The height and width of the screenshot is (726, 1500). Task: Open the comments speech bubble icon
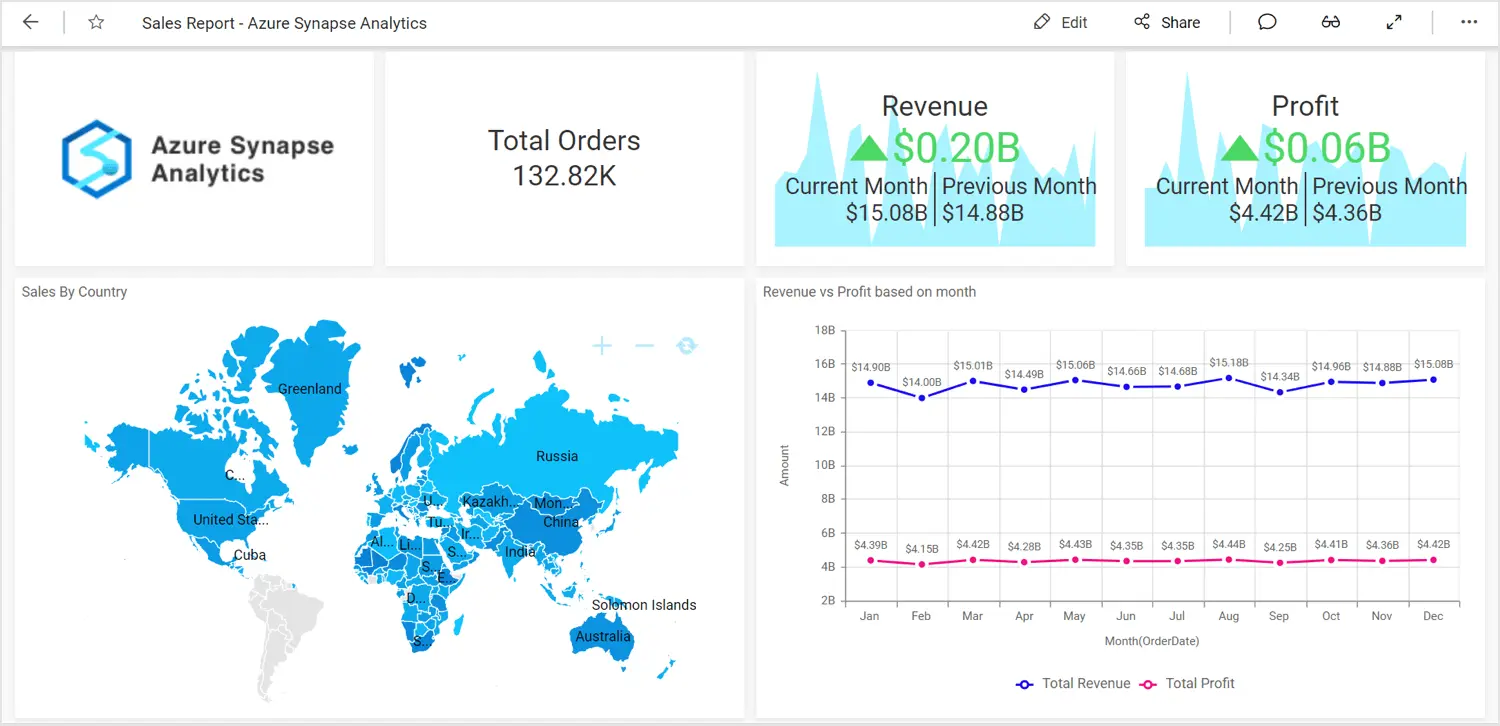point(1267,22)
